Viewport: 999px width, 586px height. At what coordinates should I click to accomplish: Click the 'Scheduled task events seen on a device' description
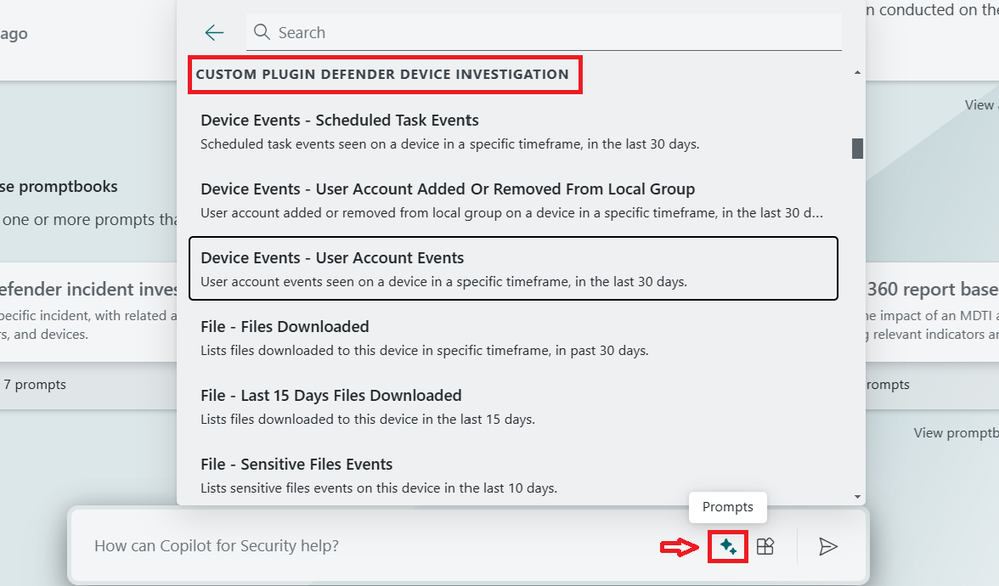450,144
